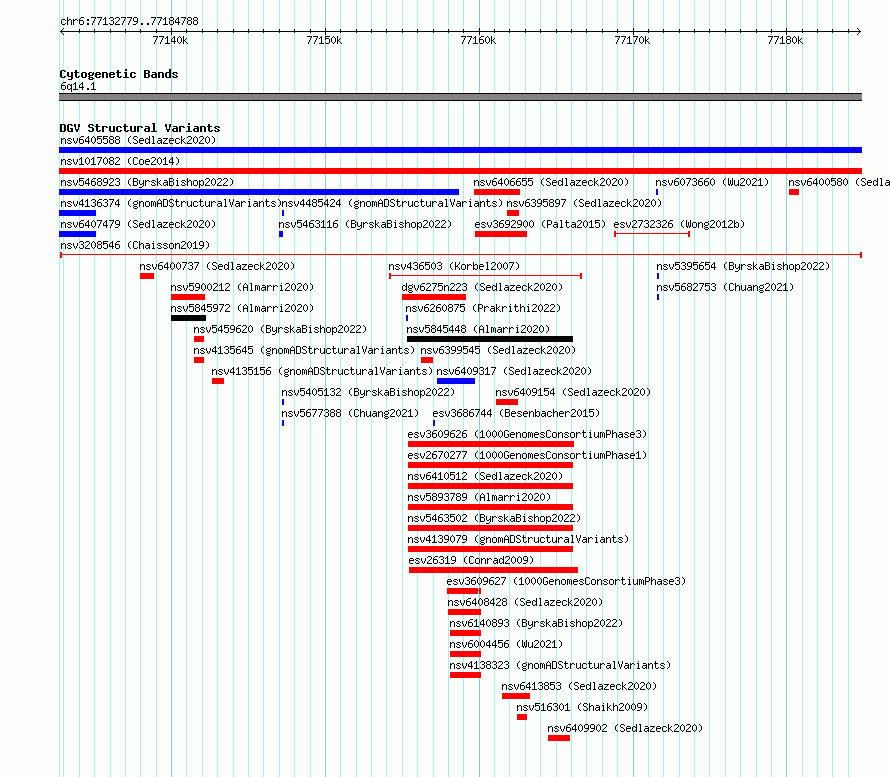Click nsv6409902 (Sedlazeck2020) label
This screenshot has height=777, width=890.
tap(625, 728)
